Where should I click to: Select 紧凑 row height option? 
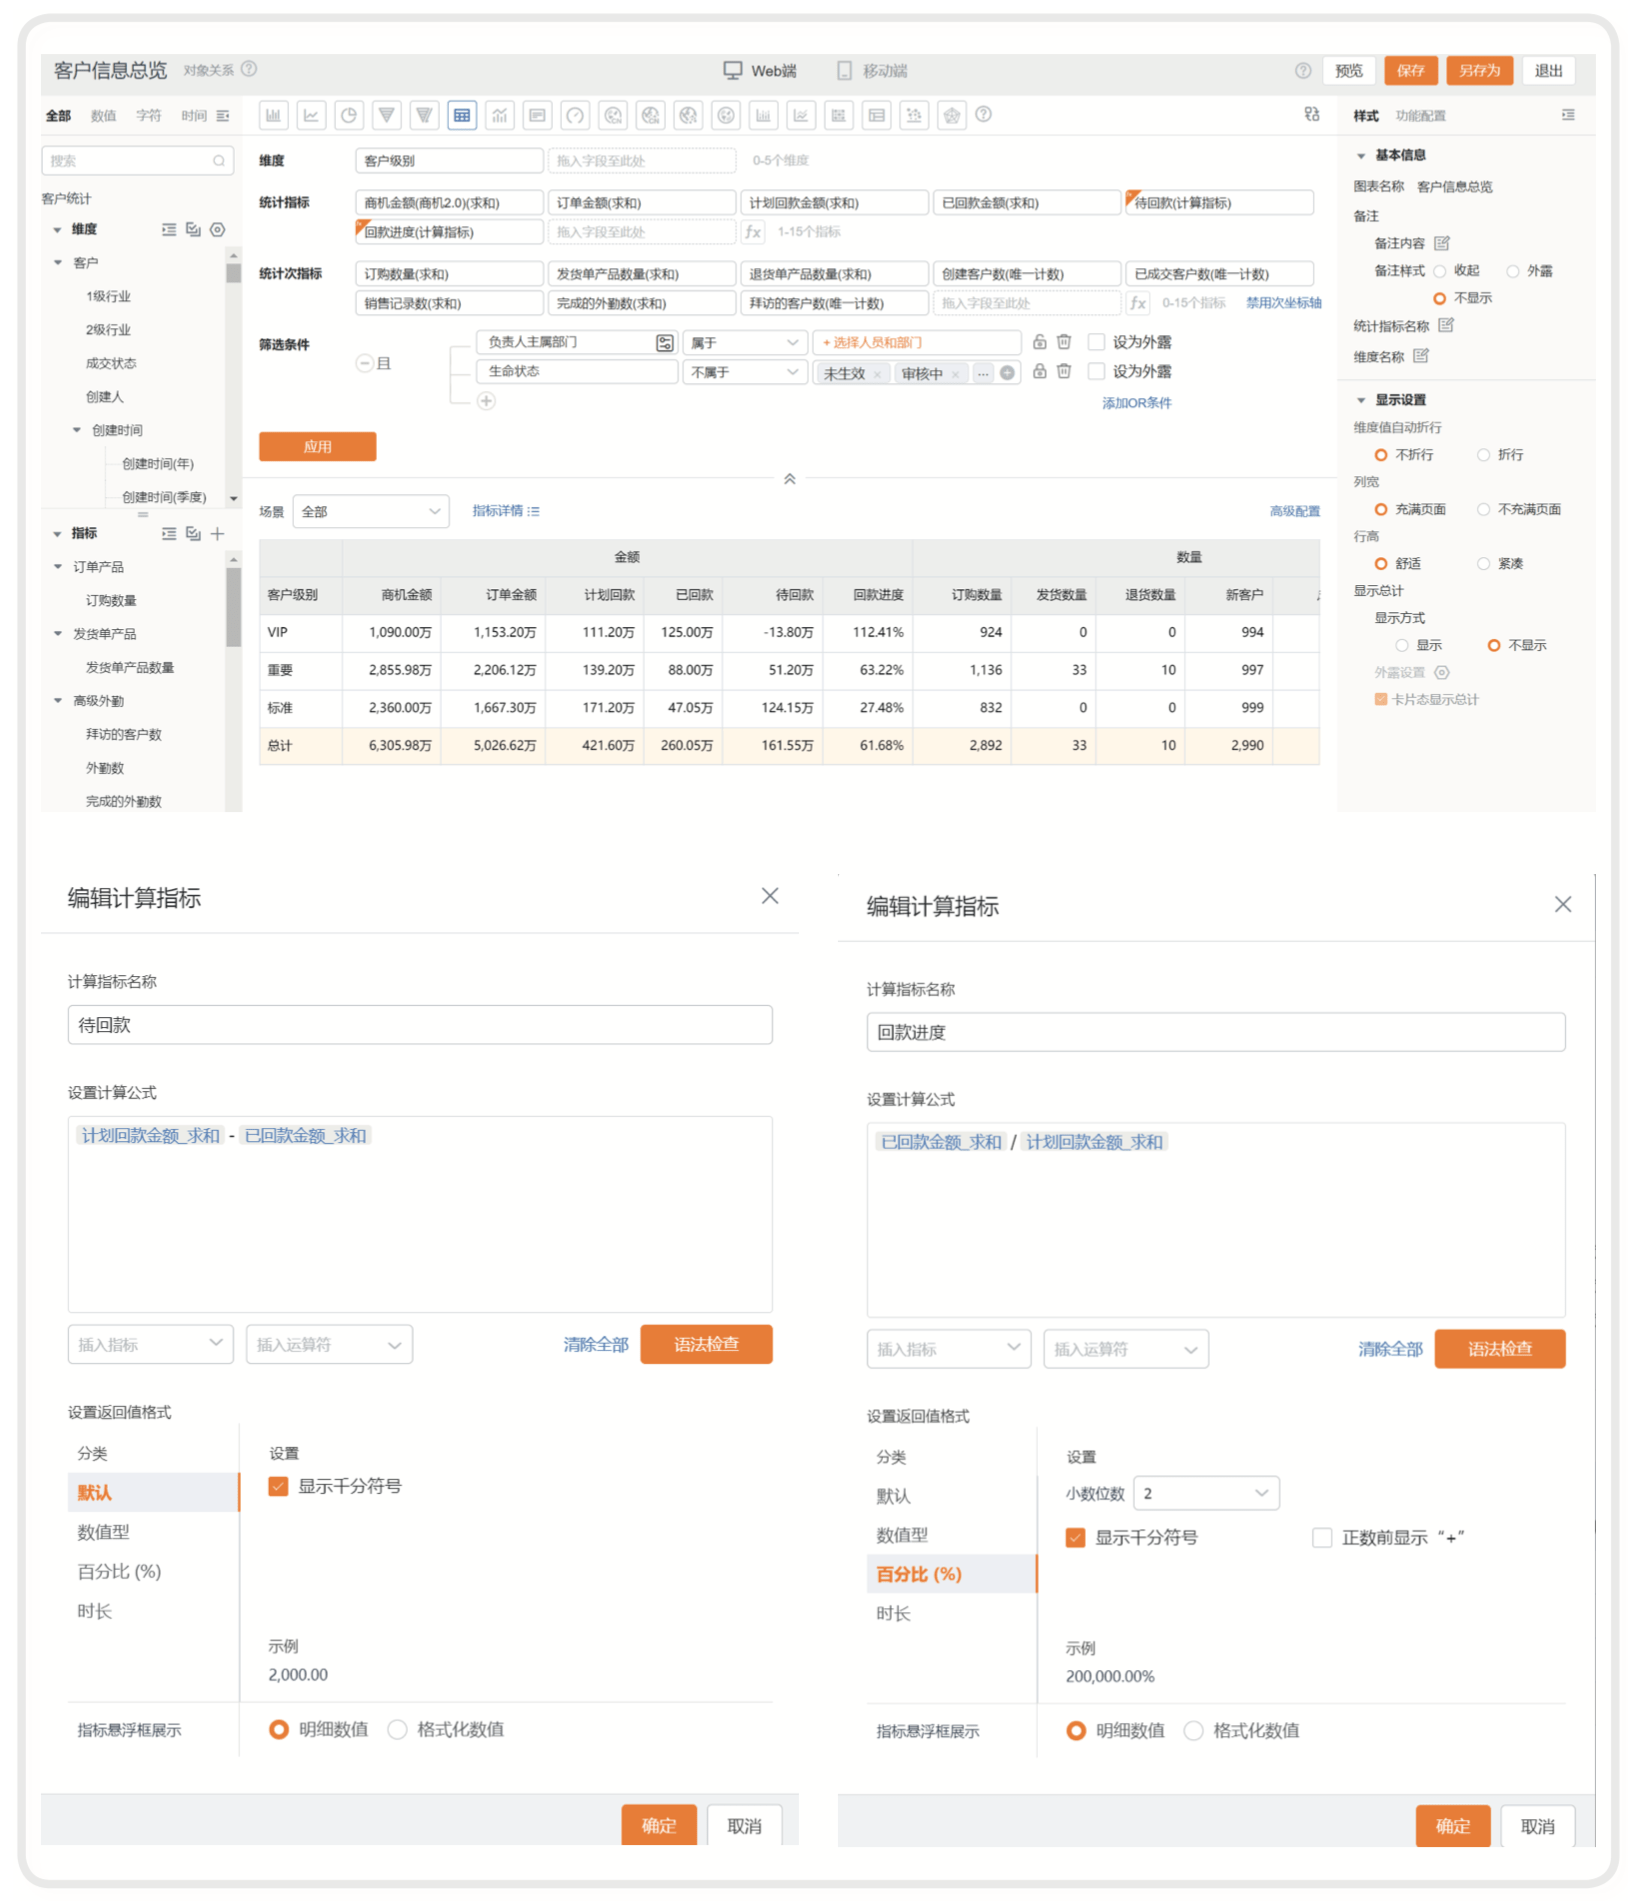(1484, 564)
